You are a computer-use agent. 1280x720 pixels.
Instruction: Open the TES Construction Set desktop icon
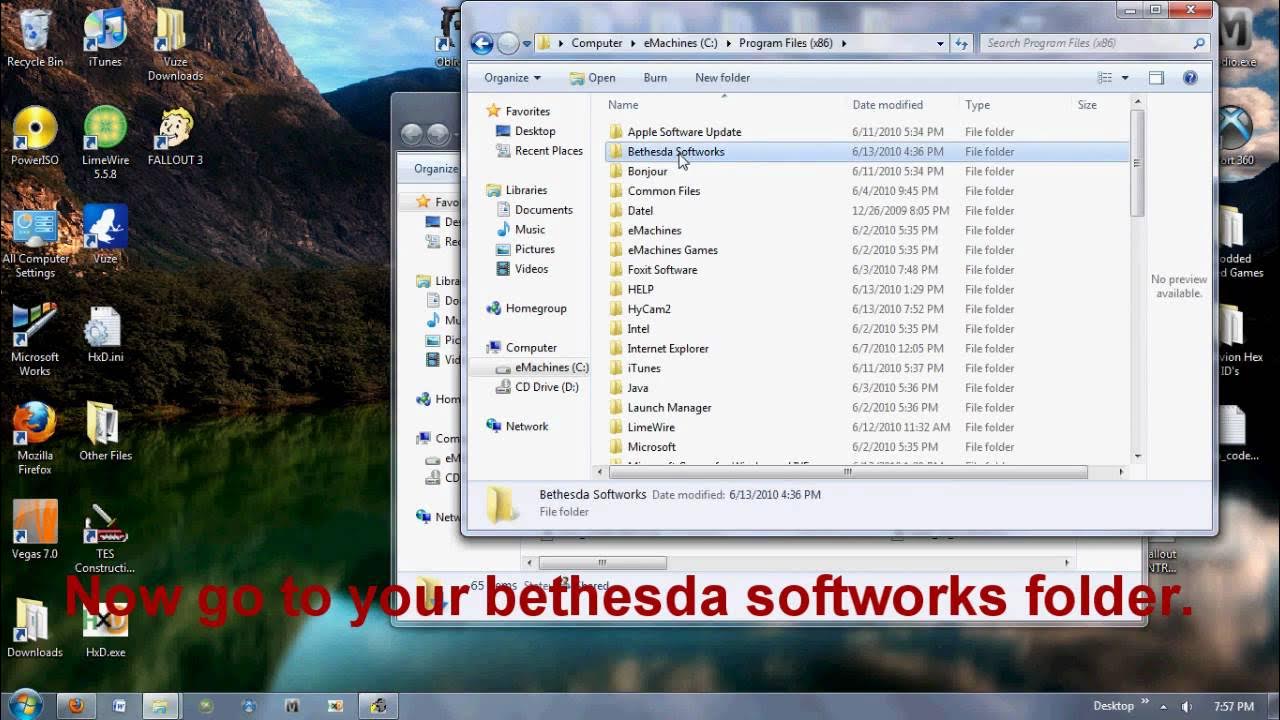click(105, 537)
